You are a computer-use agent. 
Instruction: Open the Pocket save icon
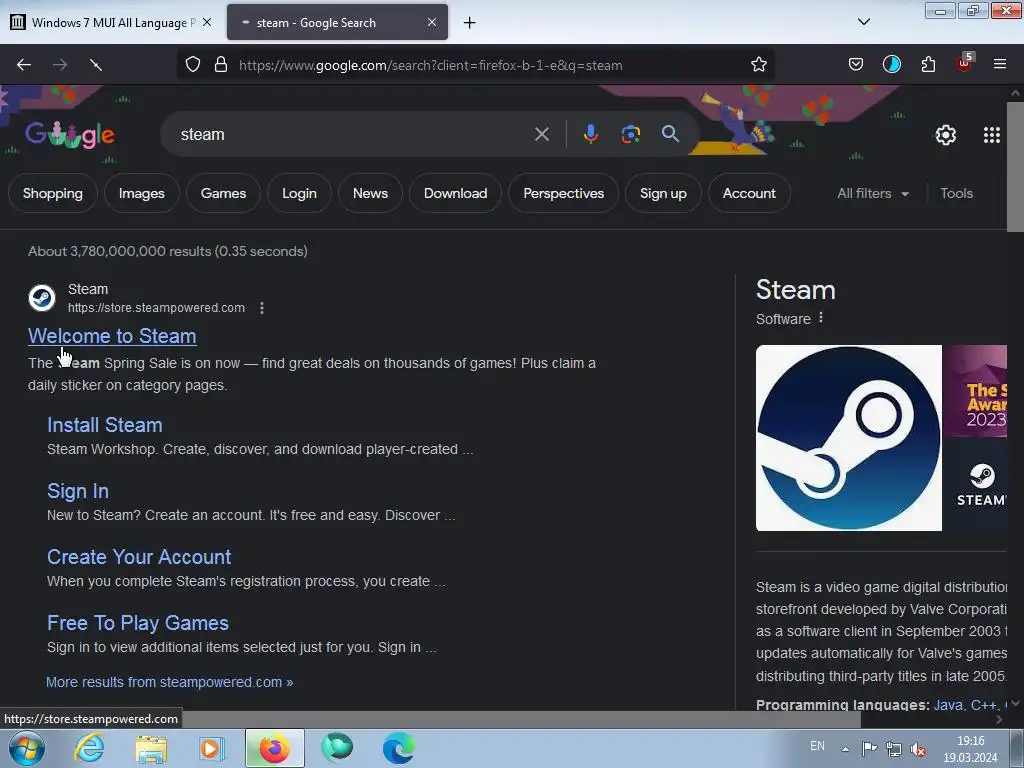[x=856, y=65]
